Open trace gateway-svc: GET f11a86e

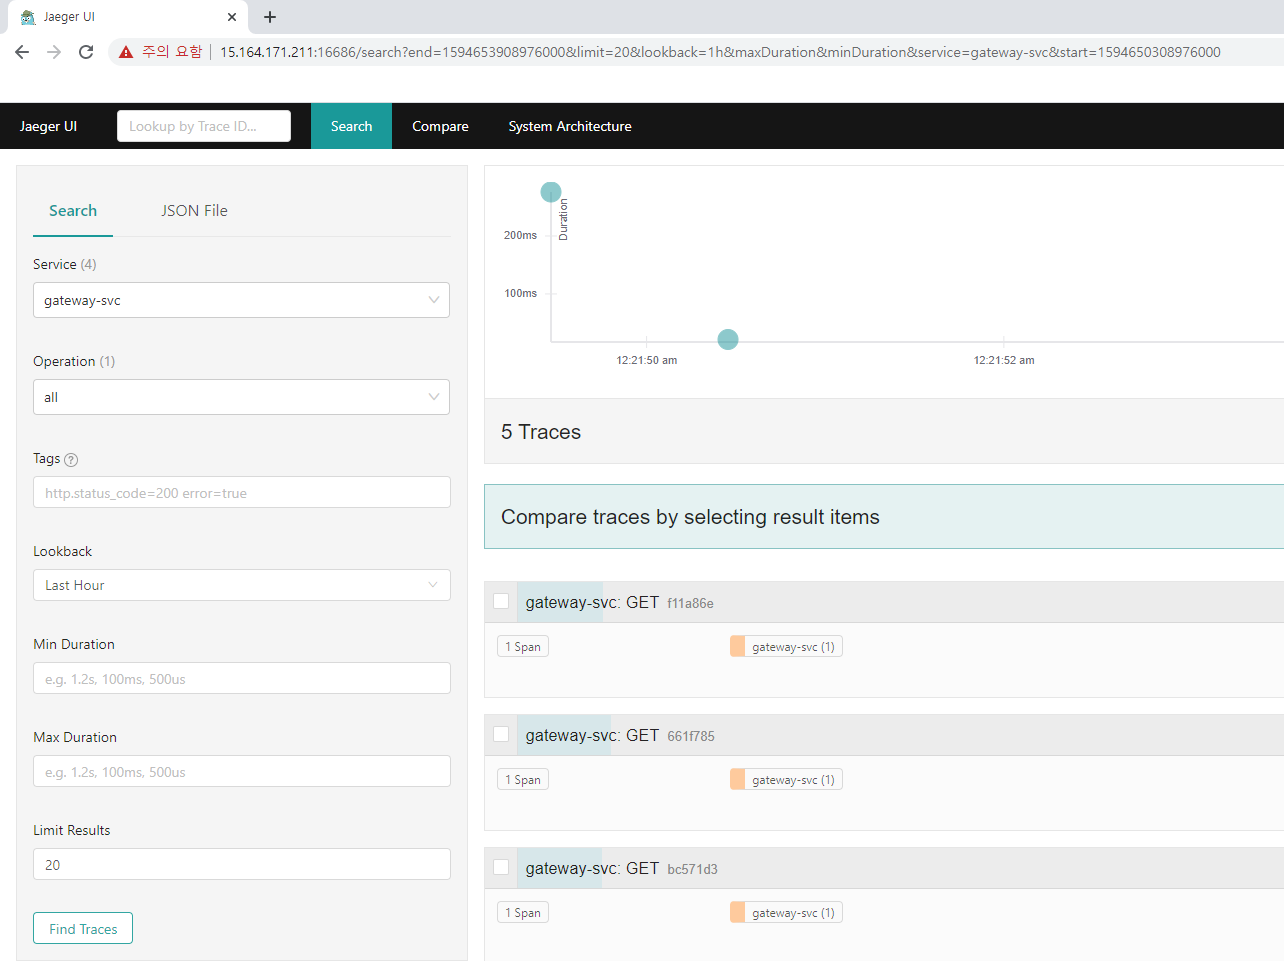coord(619,602)
